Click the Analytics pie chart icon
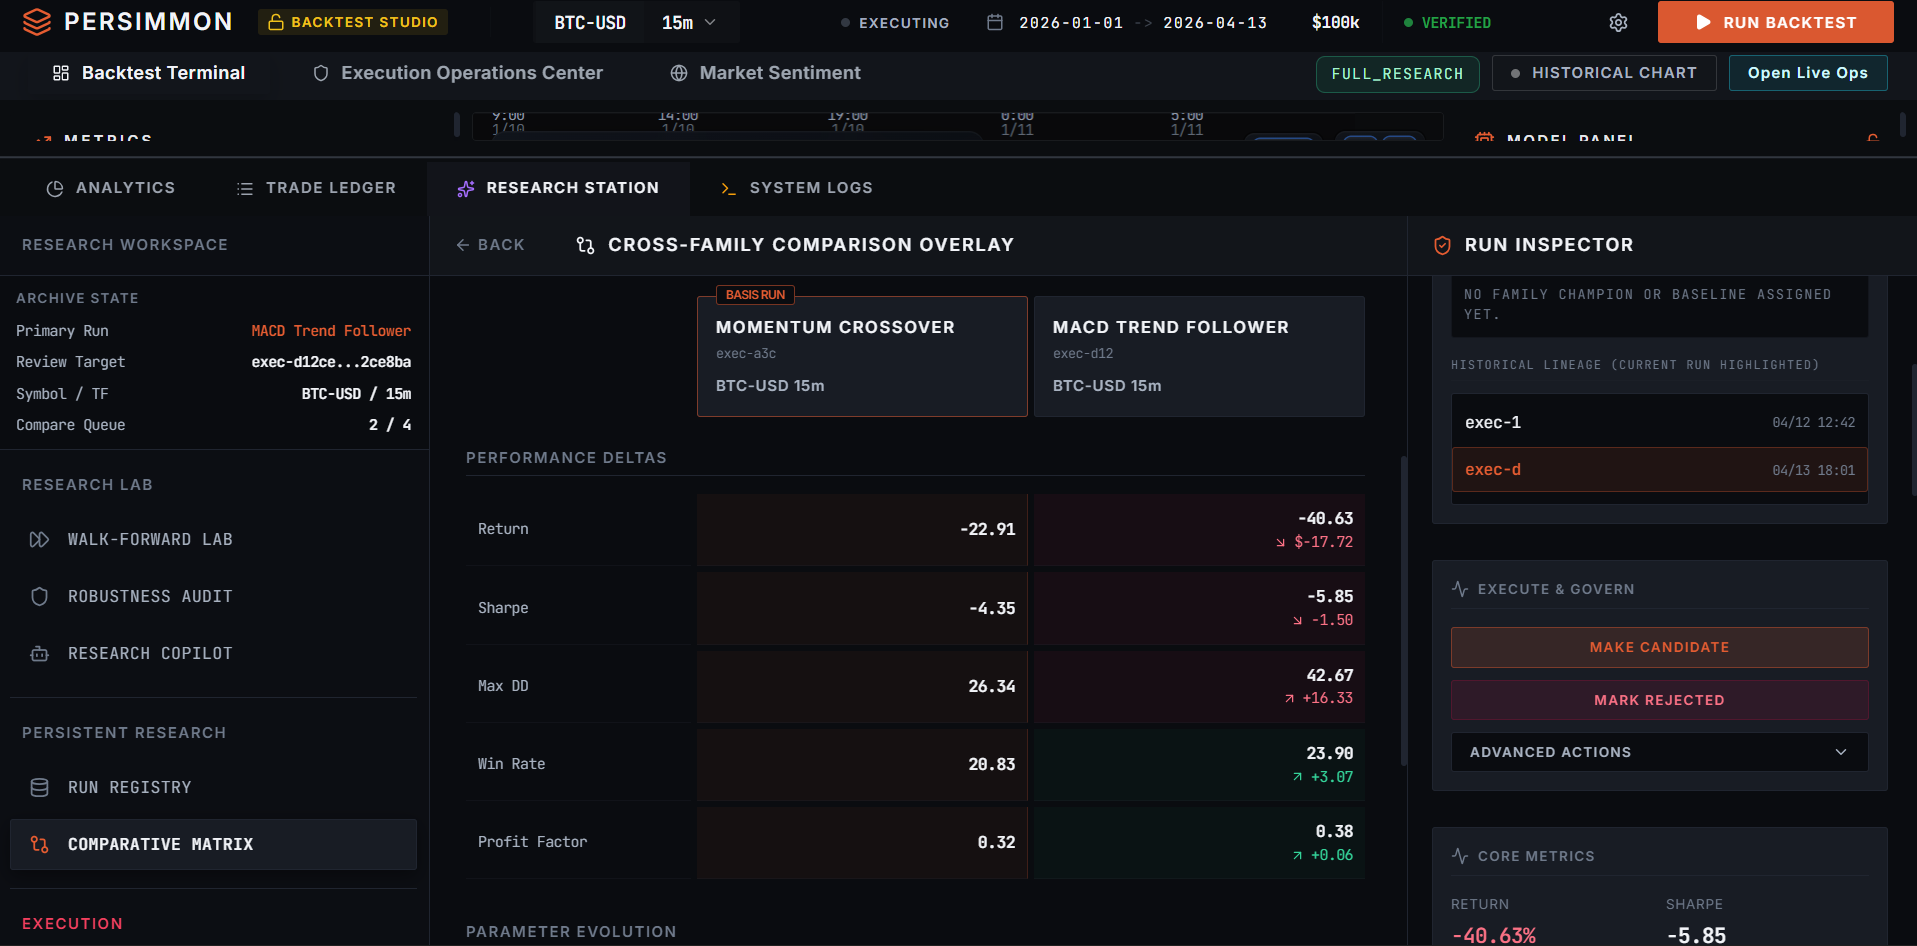Screen dimensions: 1917x946 (55, 188)
